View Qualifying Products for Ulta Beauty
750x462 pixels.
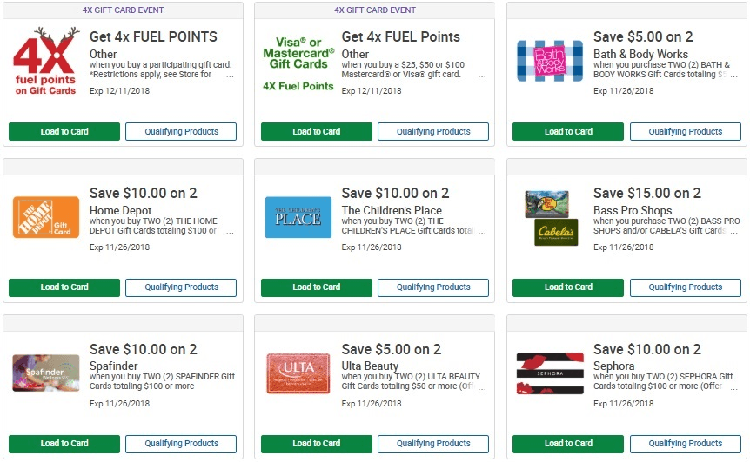pos(433,443)
